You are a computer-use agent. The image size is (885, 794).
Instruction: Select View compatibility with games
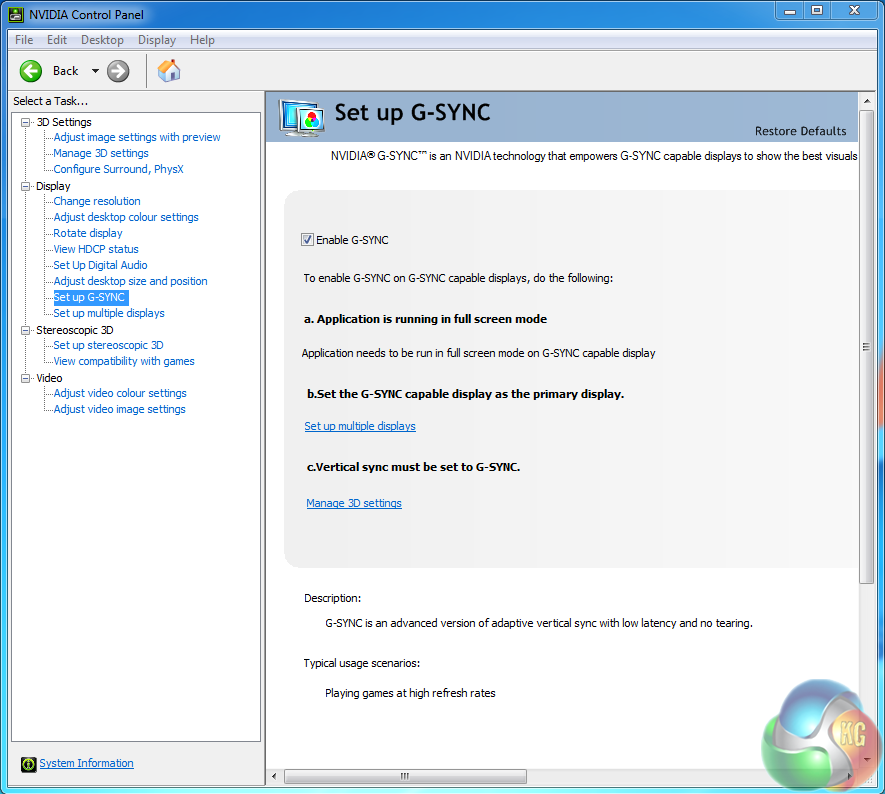tap(124, 361)
